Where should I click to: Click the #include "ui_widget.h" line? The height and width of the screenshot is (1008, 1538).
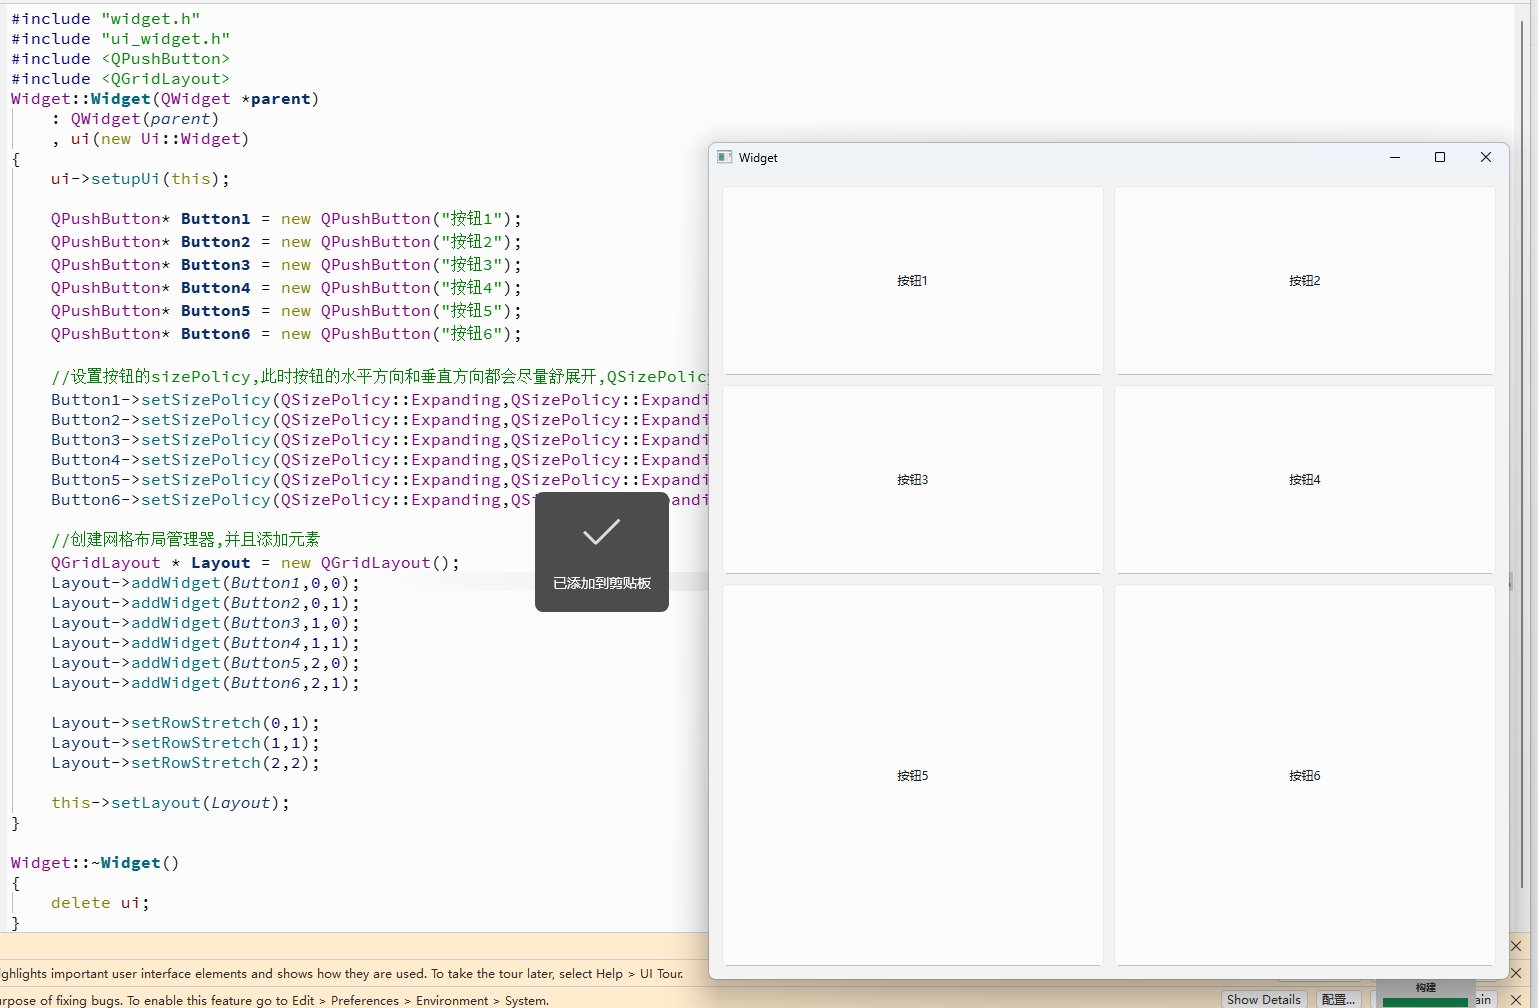click(x=120, y=38)
